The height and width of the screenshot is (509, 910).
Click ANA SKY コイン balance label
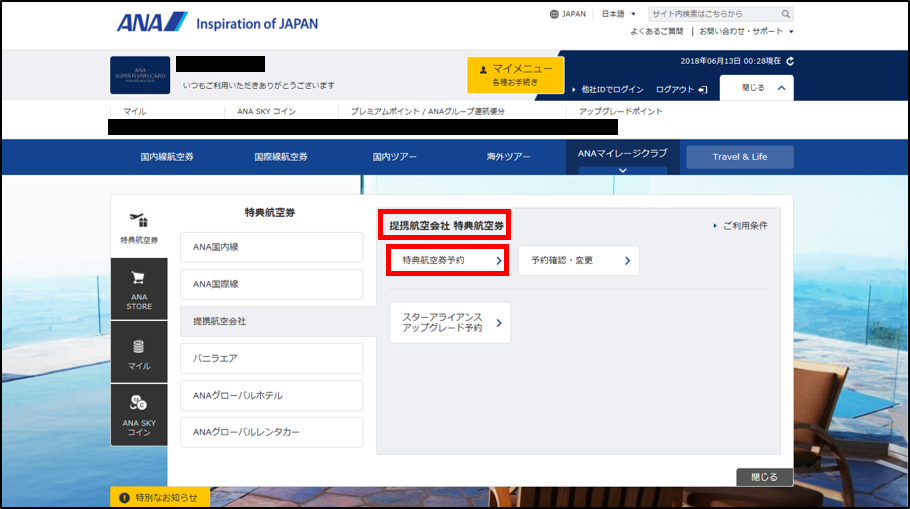[266, 111]
